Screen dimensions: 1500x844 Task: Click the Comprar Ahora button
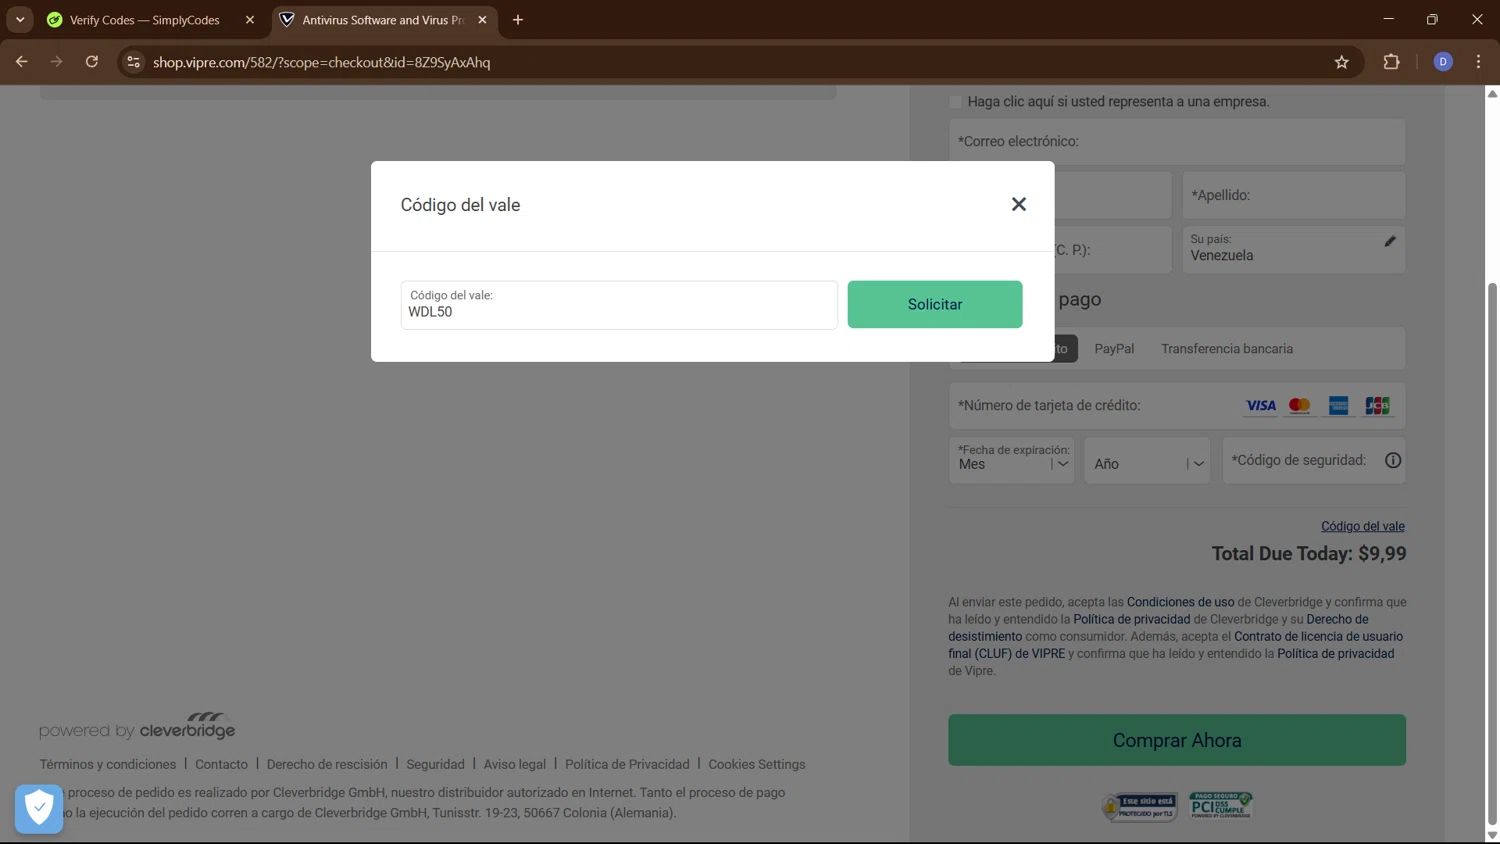tap(1177, 740)
